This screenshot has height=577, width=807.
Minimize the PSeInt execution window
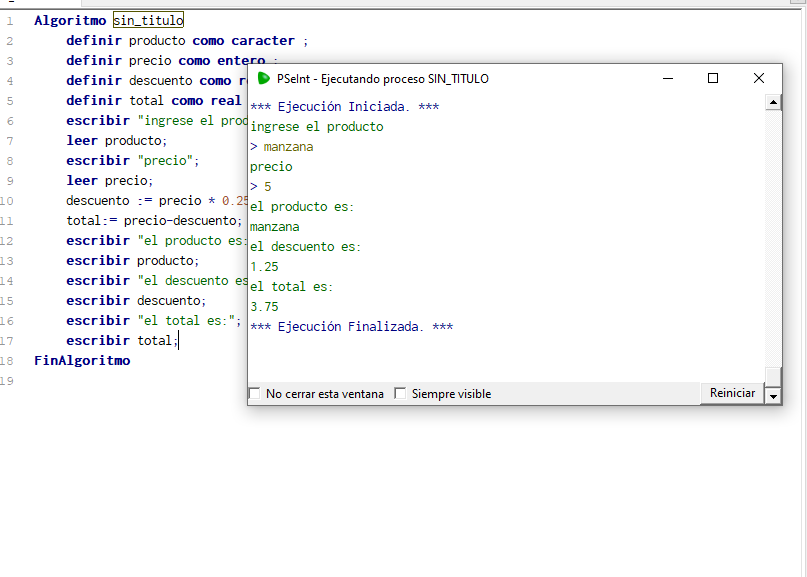[x=667, y=78]
